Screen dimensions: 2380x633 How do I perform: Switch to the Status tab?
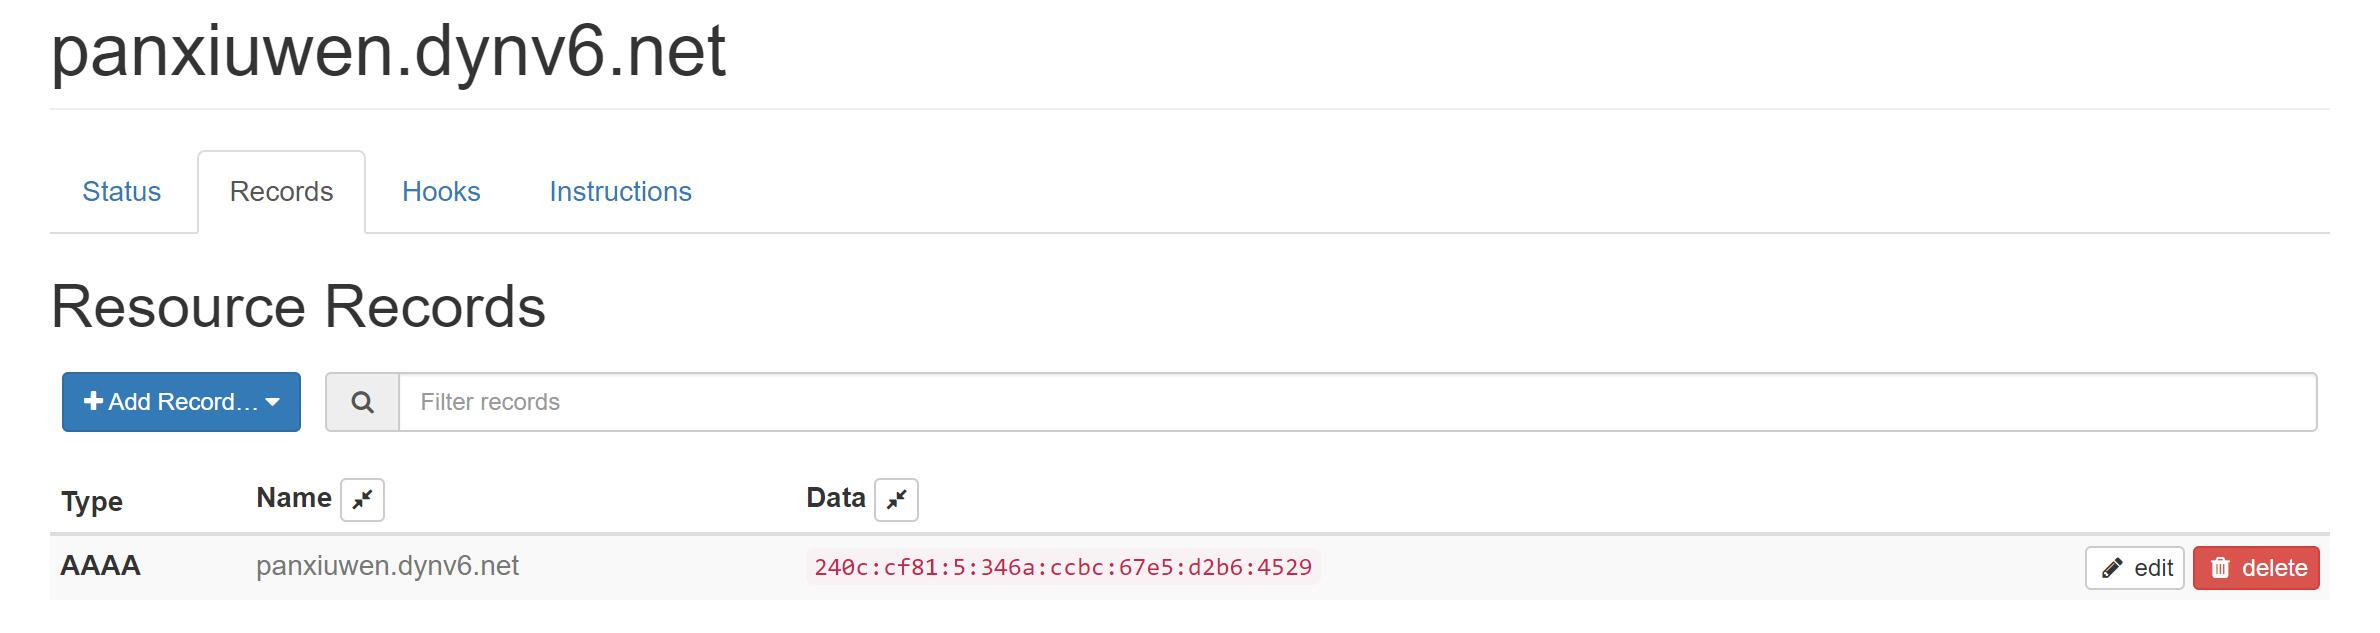point(121,191)
